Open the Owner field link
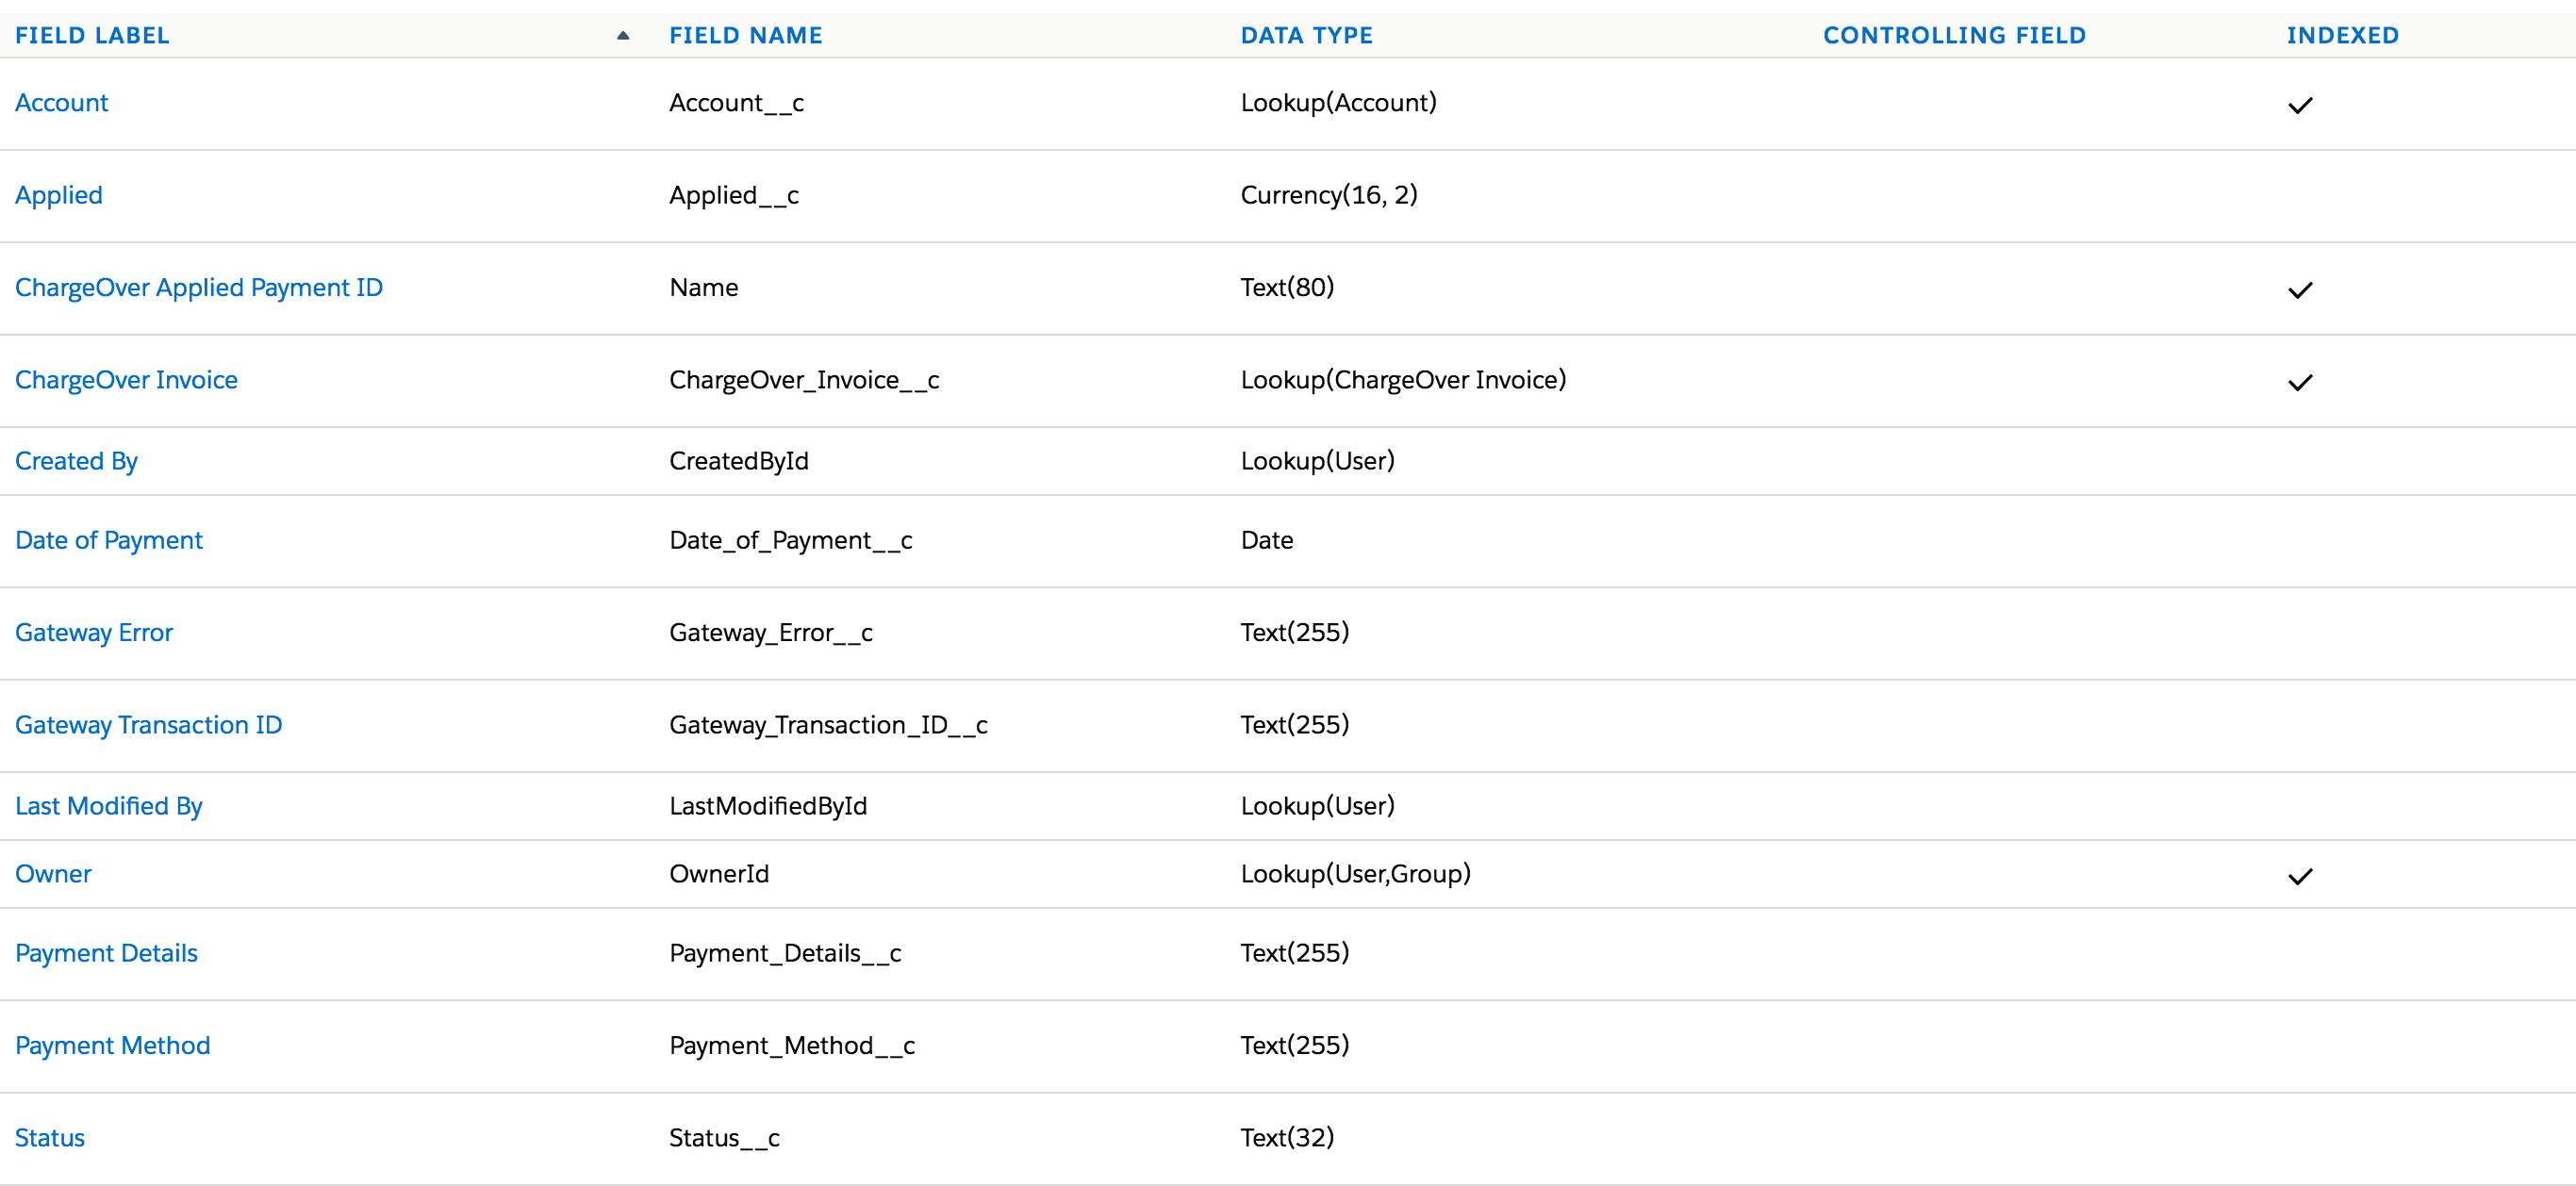 click(53, 874)
